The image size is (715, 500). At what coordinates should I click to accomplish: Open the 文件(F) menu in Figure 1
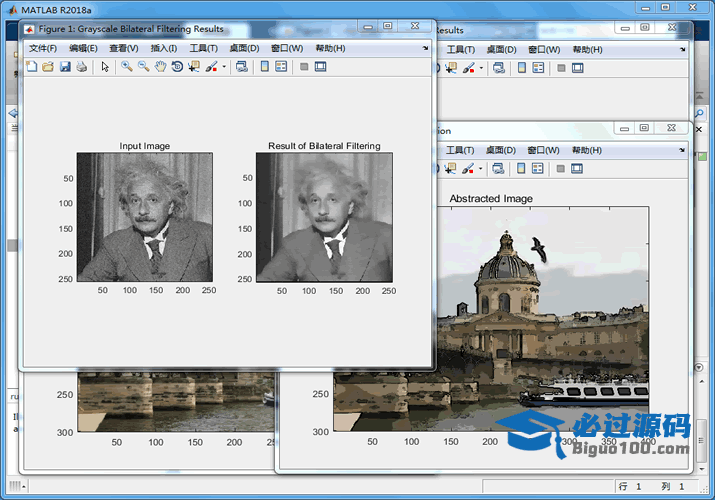click(x=42, y=48)
